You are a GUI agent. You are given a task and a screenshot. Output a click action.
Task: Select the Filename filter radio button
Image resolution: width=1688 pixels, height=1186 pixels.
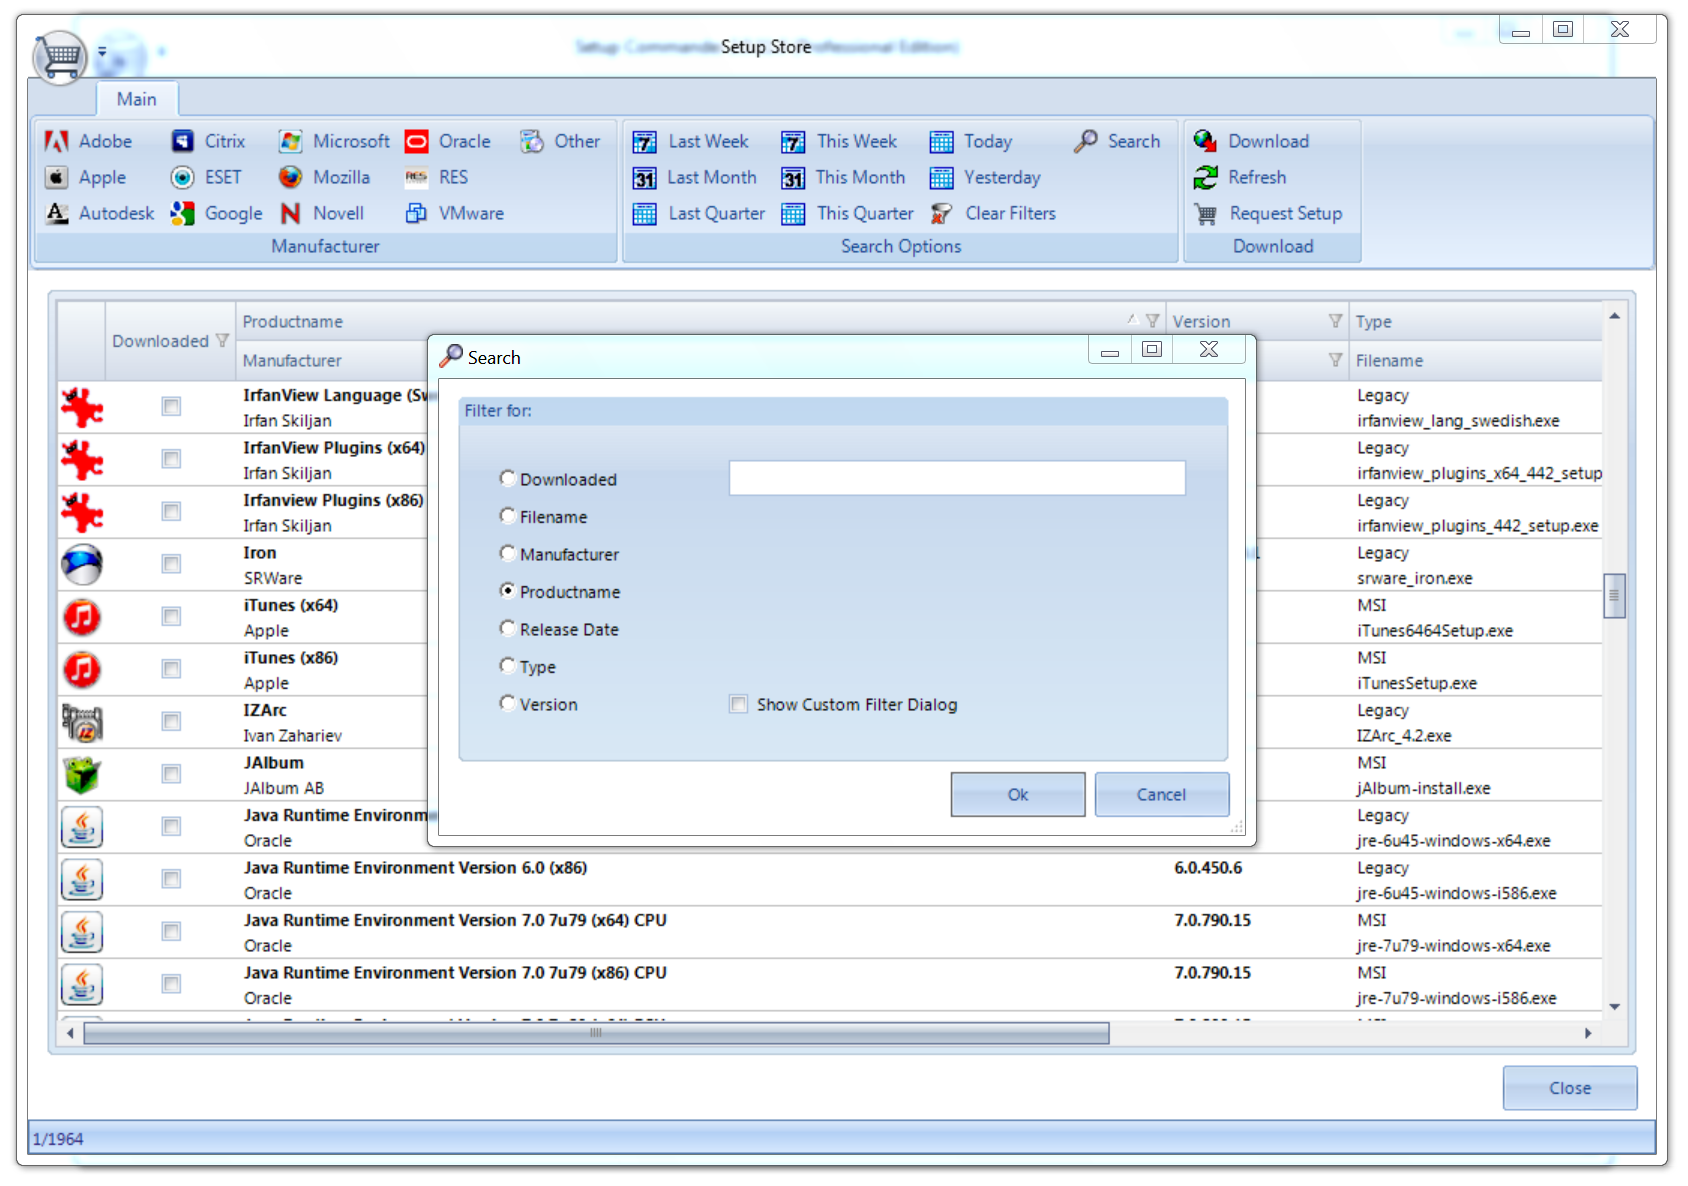click(507, 516)
